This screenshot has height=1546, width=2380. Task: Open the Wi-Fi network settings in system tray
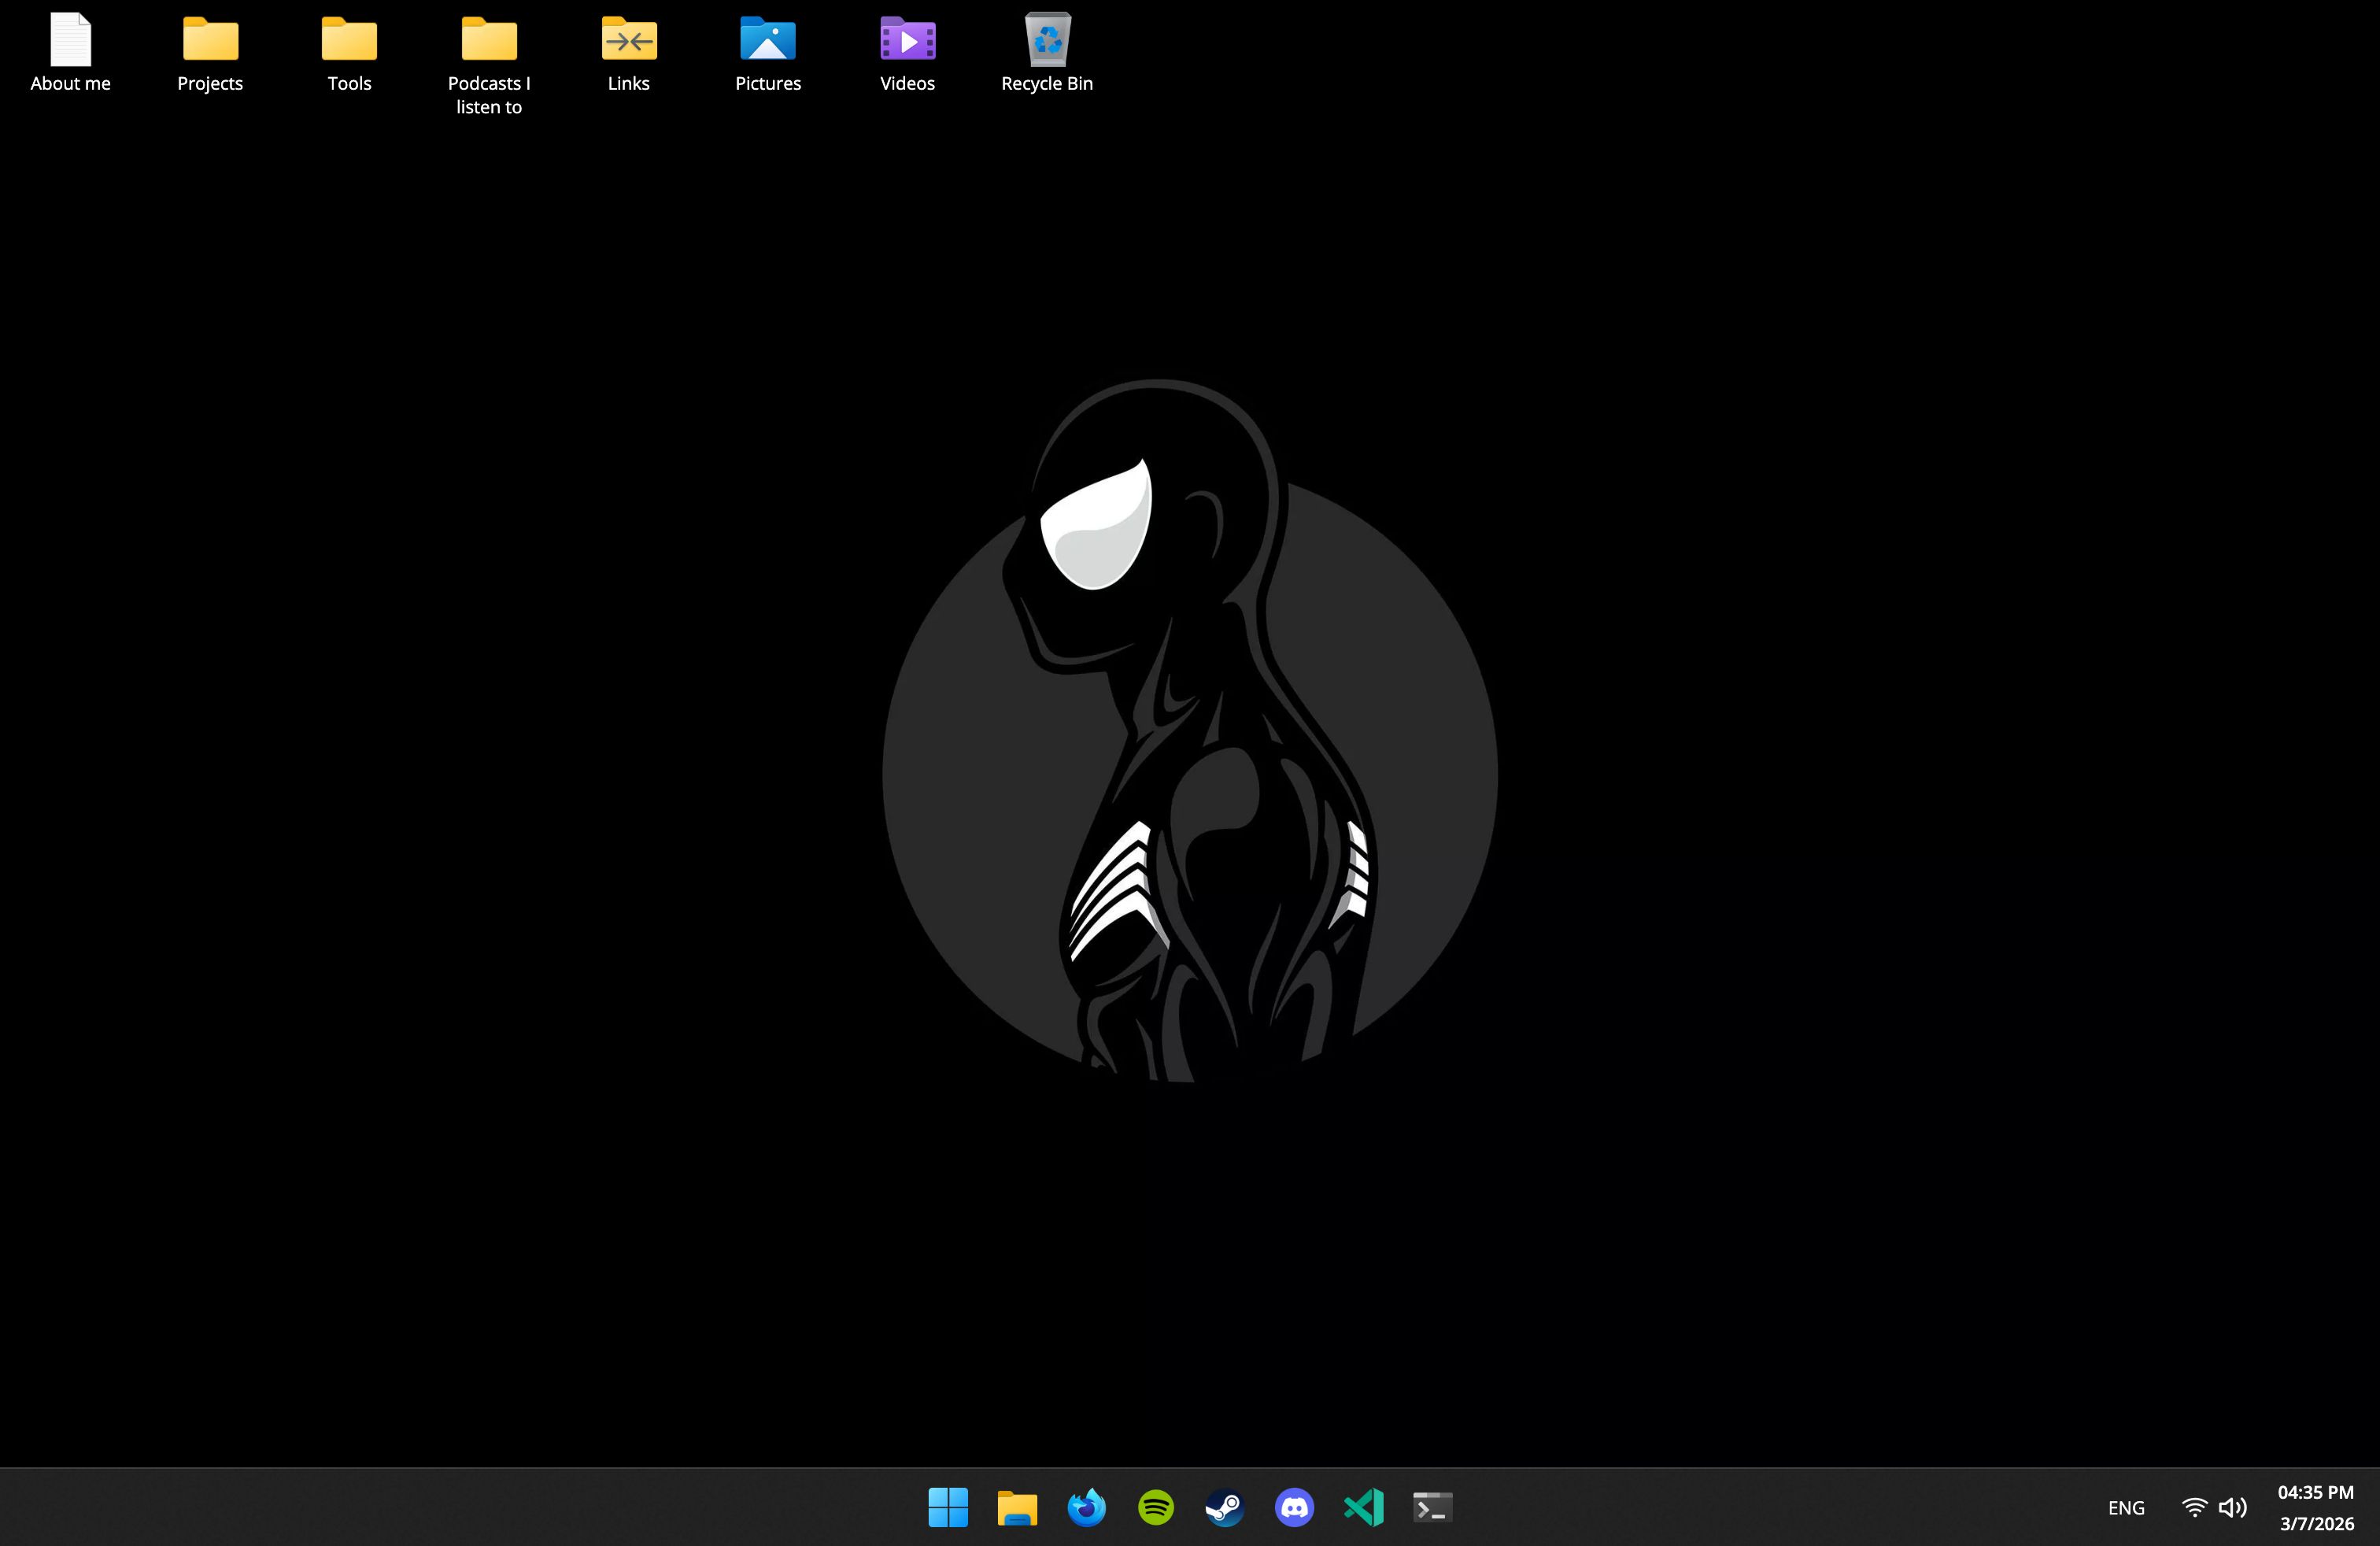[x=2194, y=1507]
